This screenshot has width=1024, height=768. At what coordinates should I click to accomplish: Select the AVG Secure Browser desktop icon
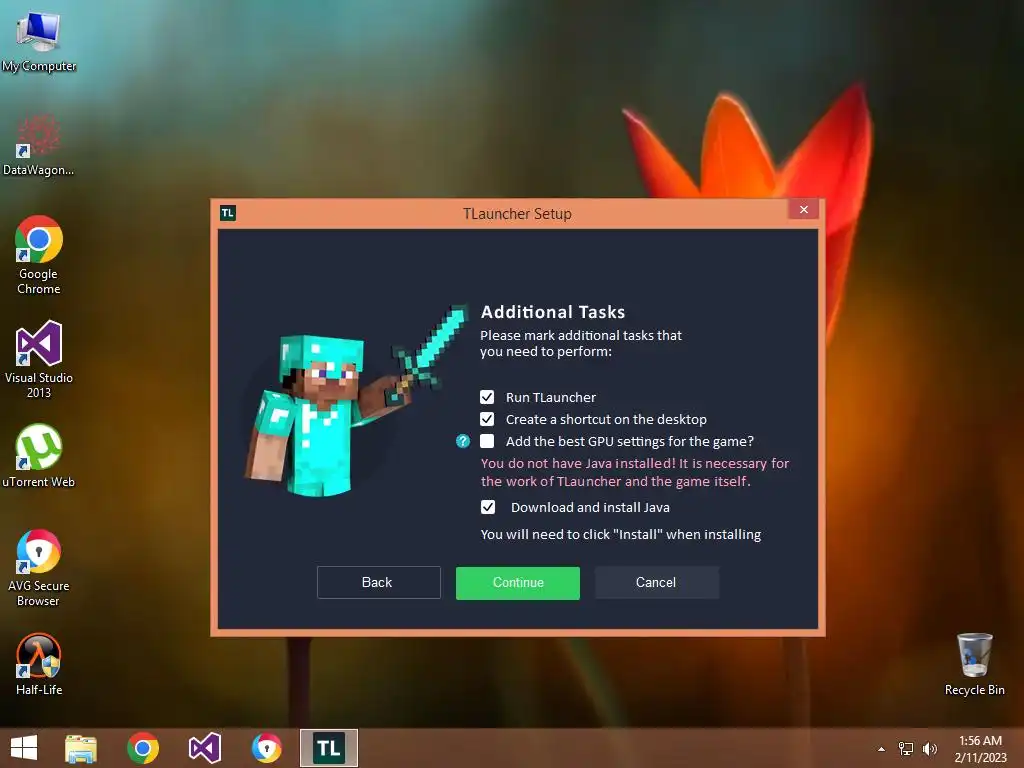click(x=39, y=568)
